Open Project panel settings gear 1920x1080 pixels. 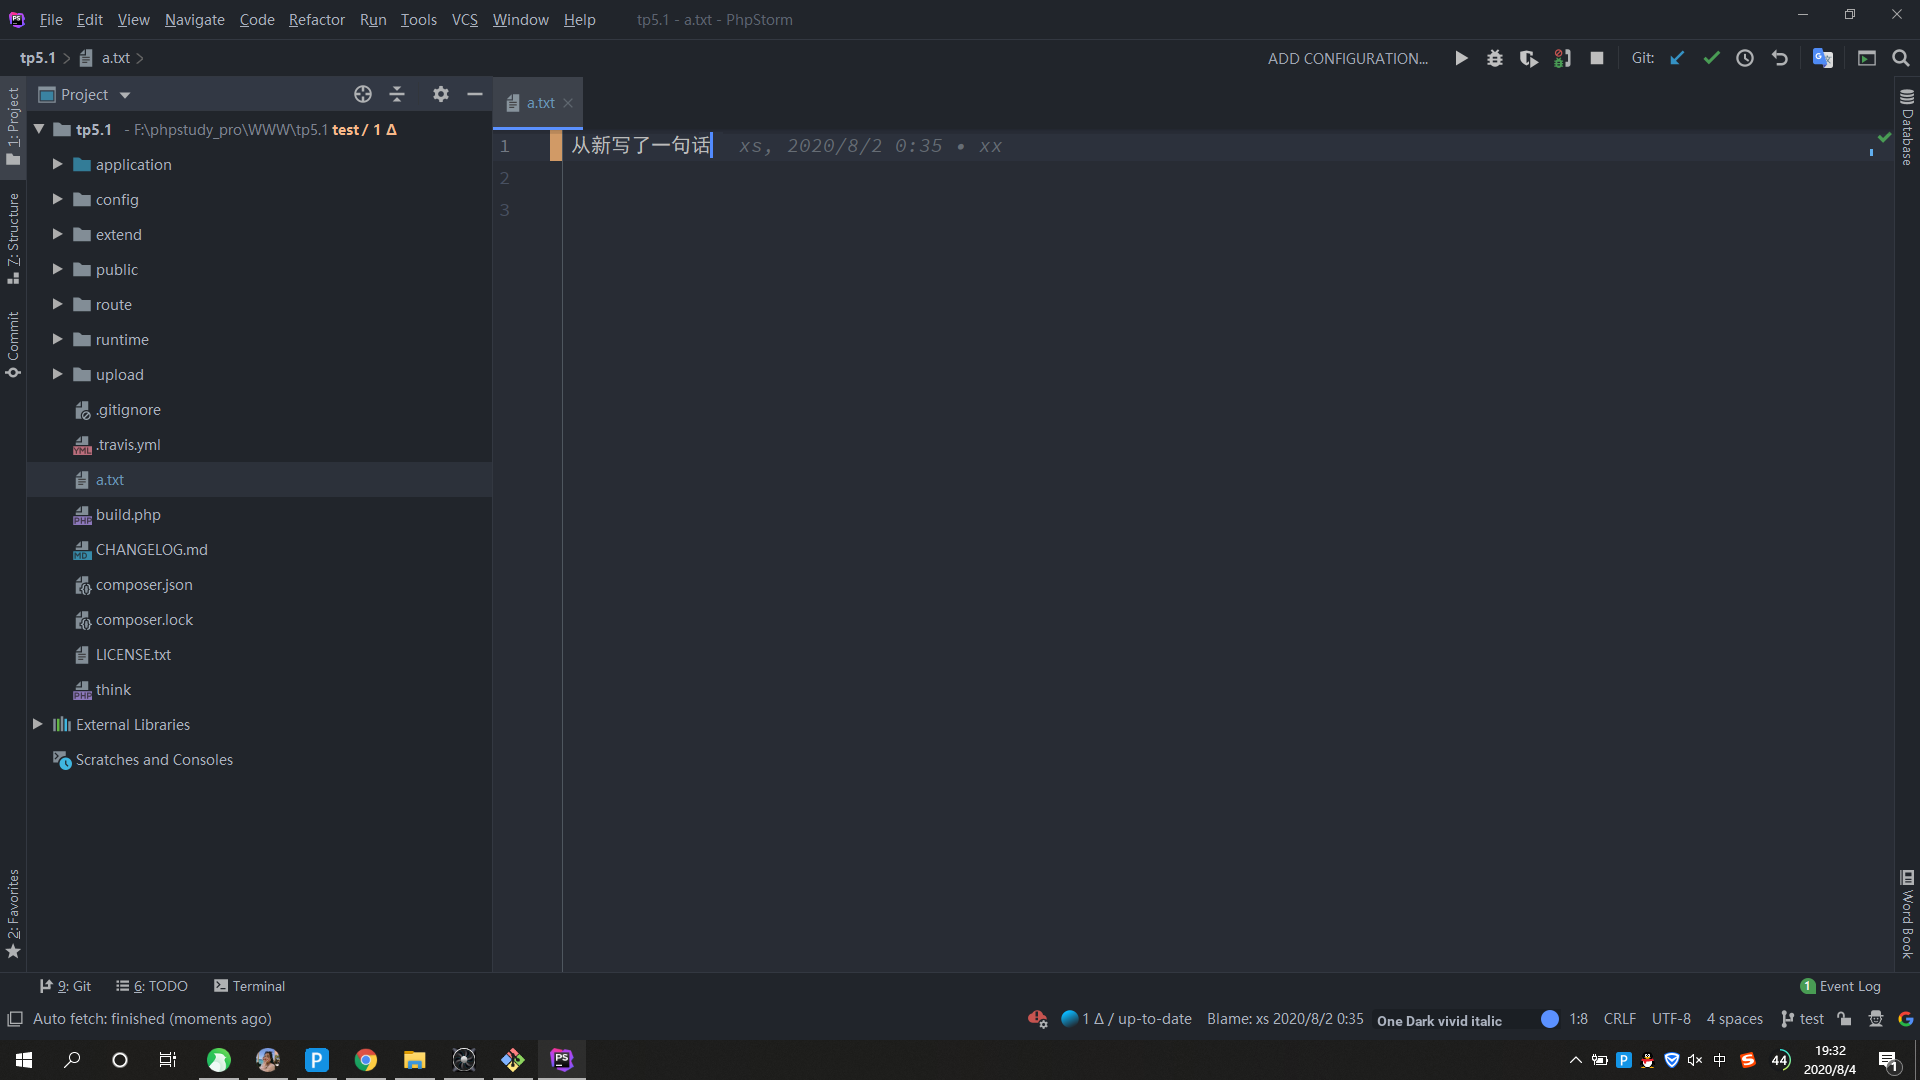coord(441,94)
